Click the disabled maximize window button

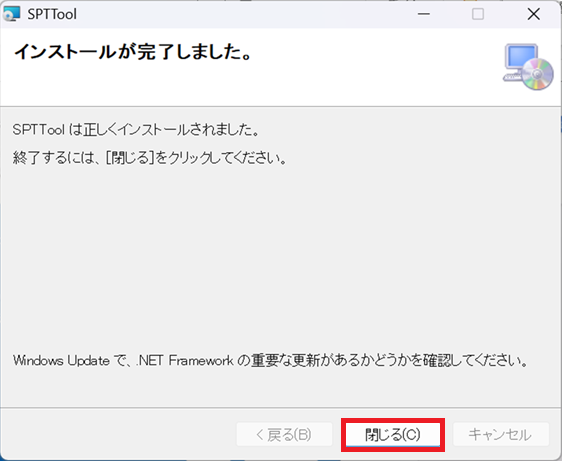pos(478,14)
